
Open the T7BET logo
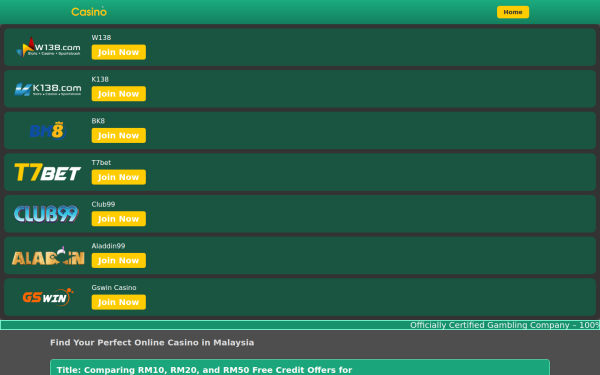tap(47, 172)
